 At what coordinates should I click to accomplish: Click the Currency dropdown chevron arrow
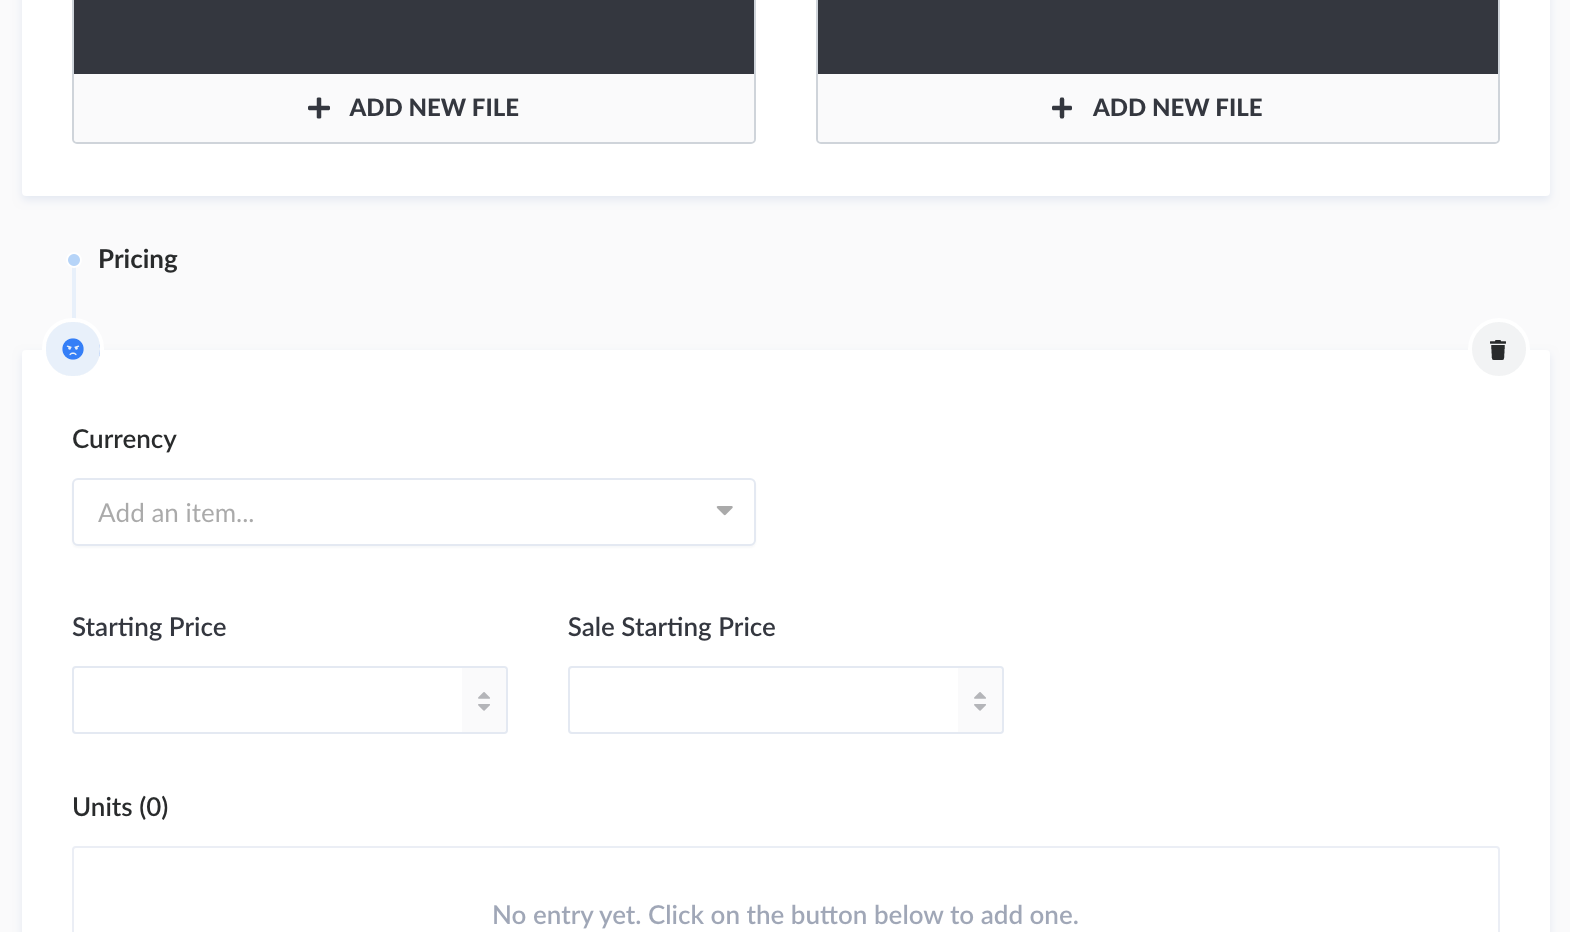click(x=724, y=511)
